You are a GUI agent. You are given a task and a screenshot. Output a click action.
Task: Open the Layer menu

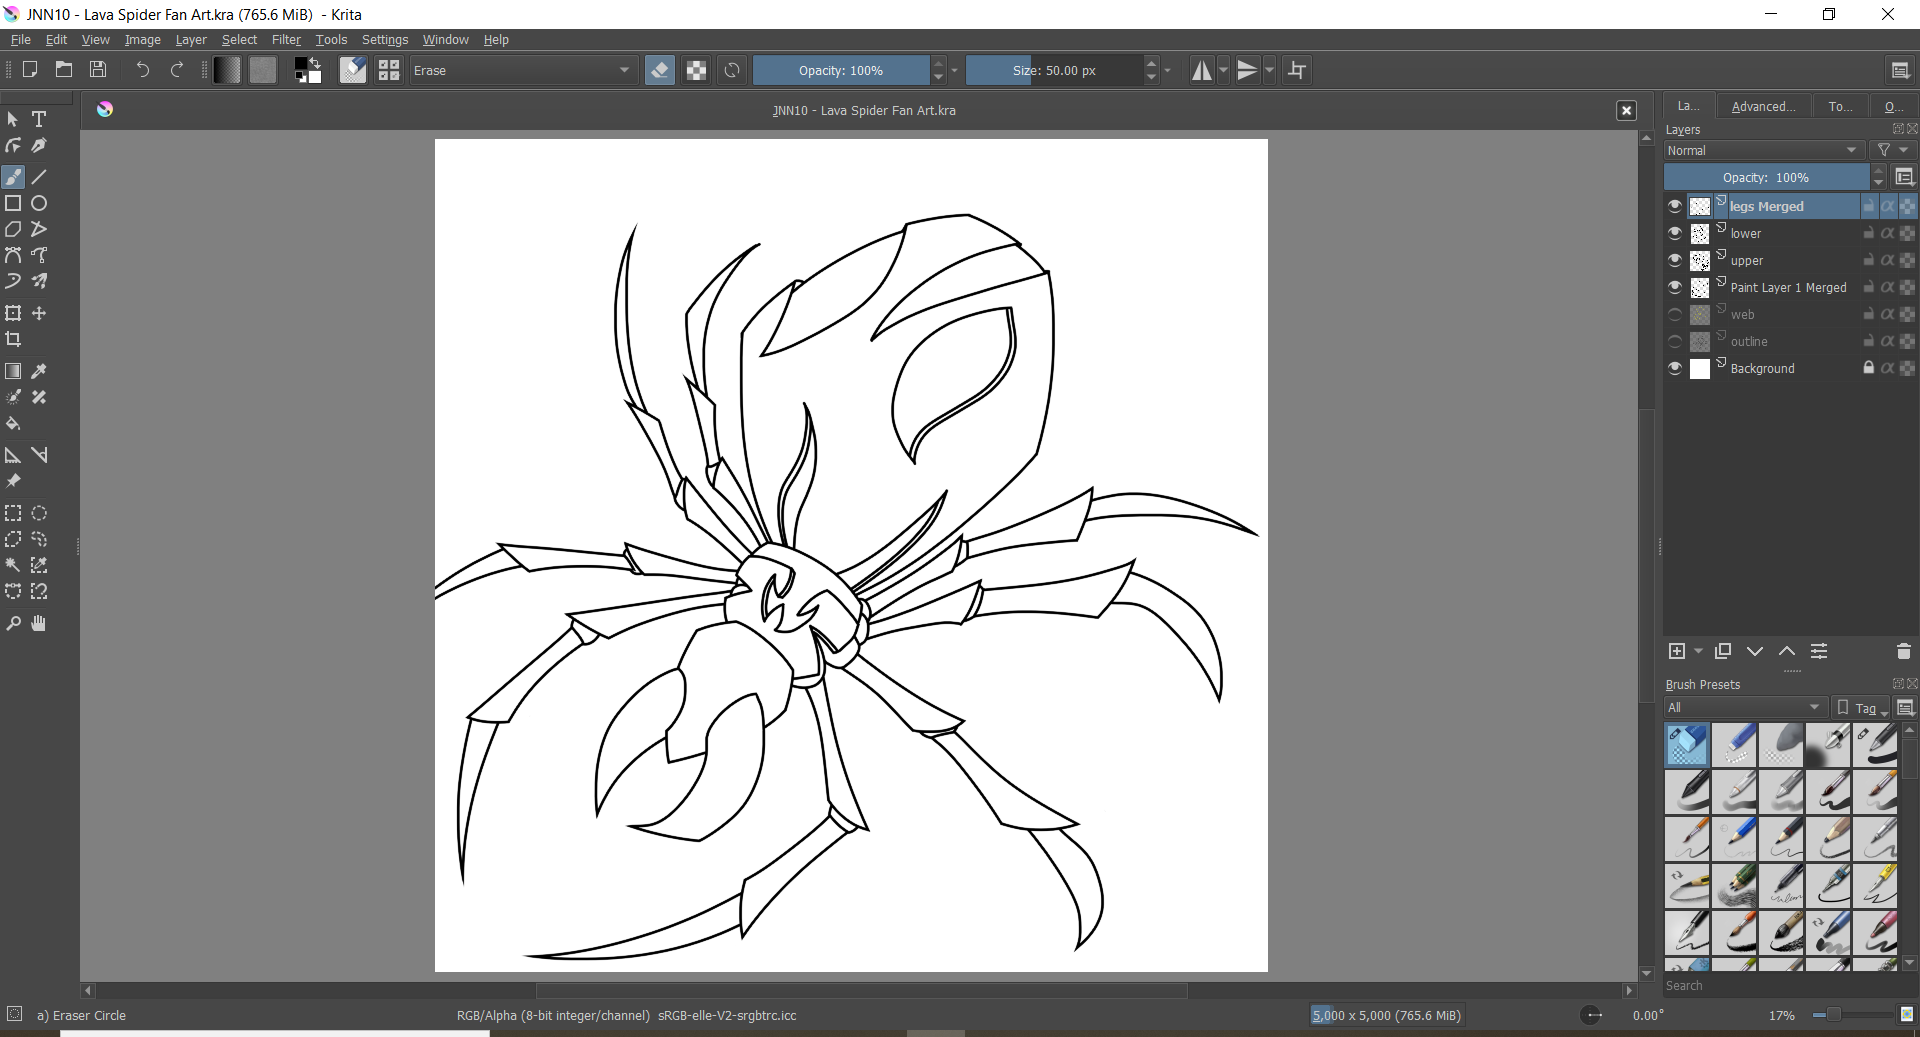(x=191, y=40)
